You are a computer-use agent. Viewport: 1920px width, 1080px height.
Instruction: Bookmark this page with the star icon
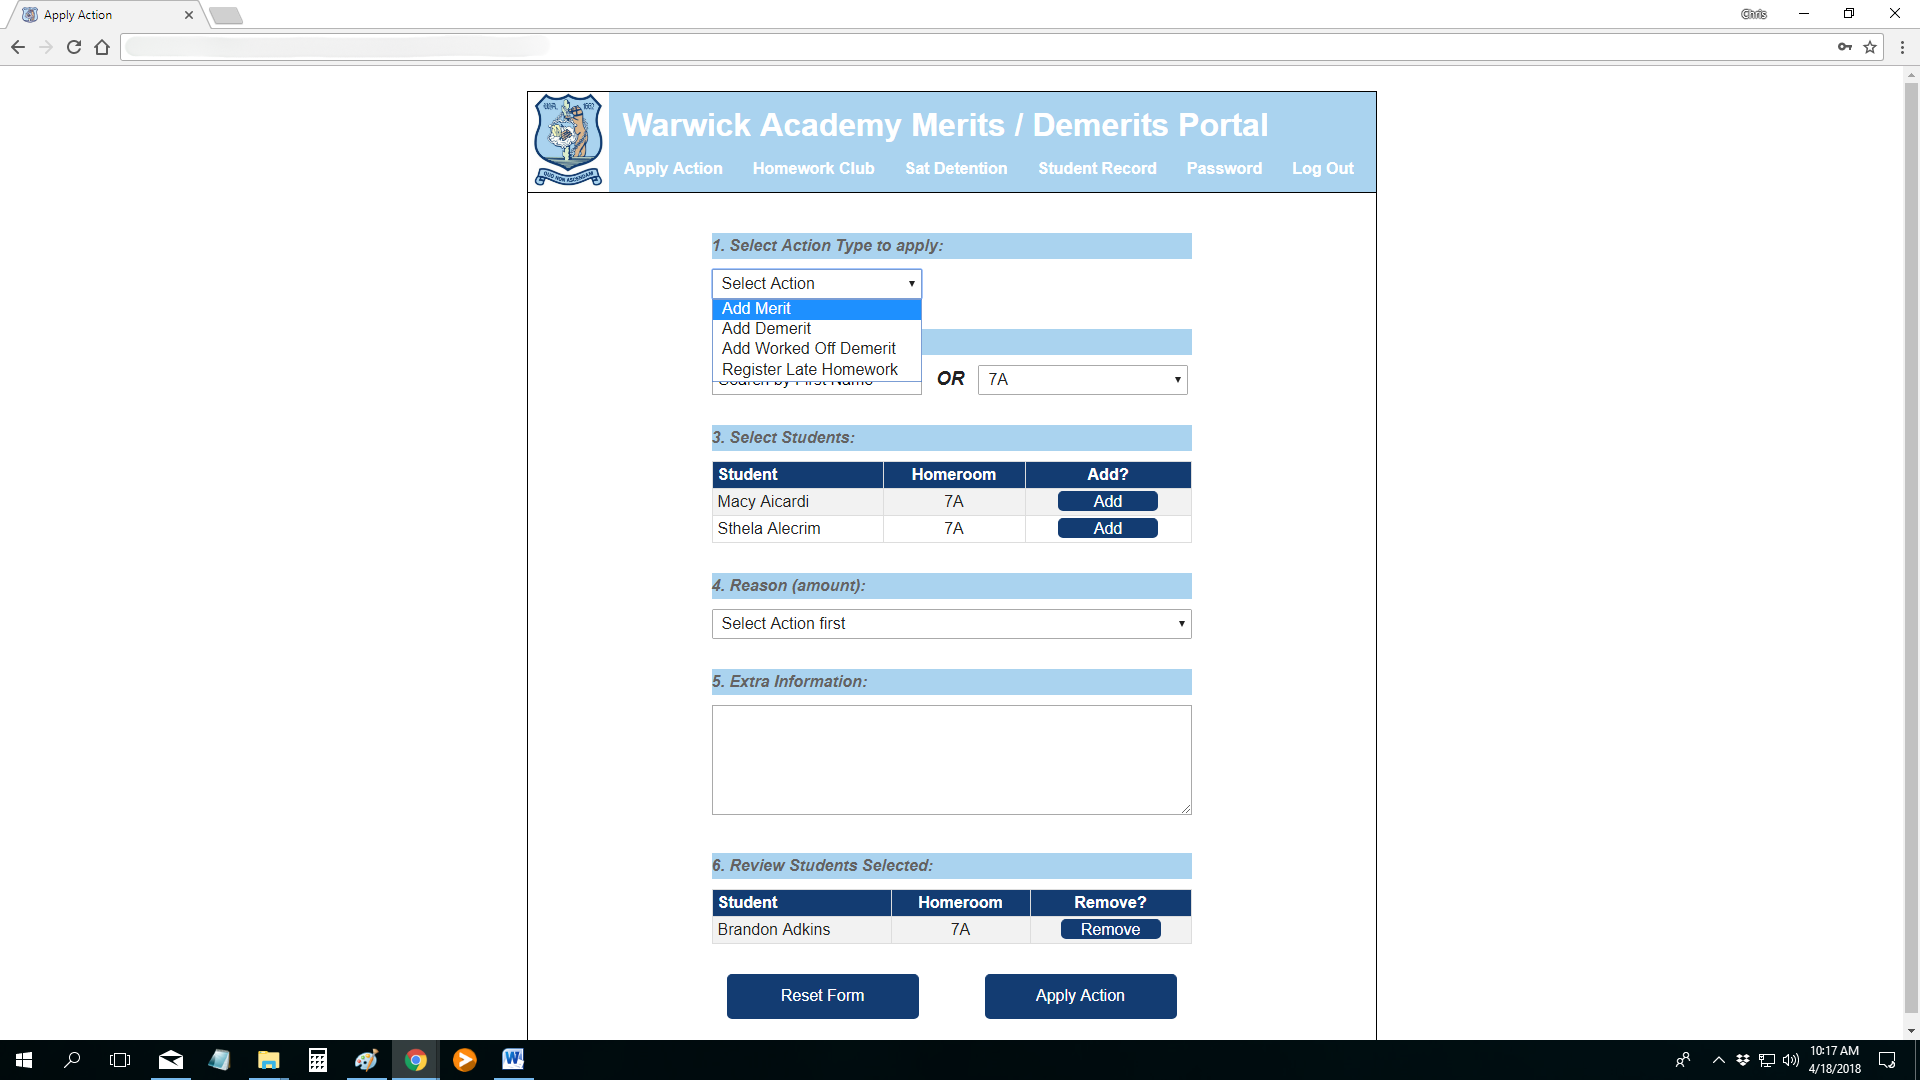coord(1870,47)
